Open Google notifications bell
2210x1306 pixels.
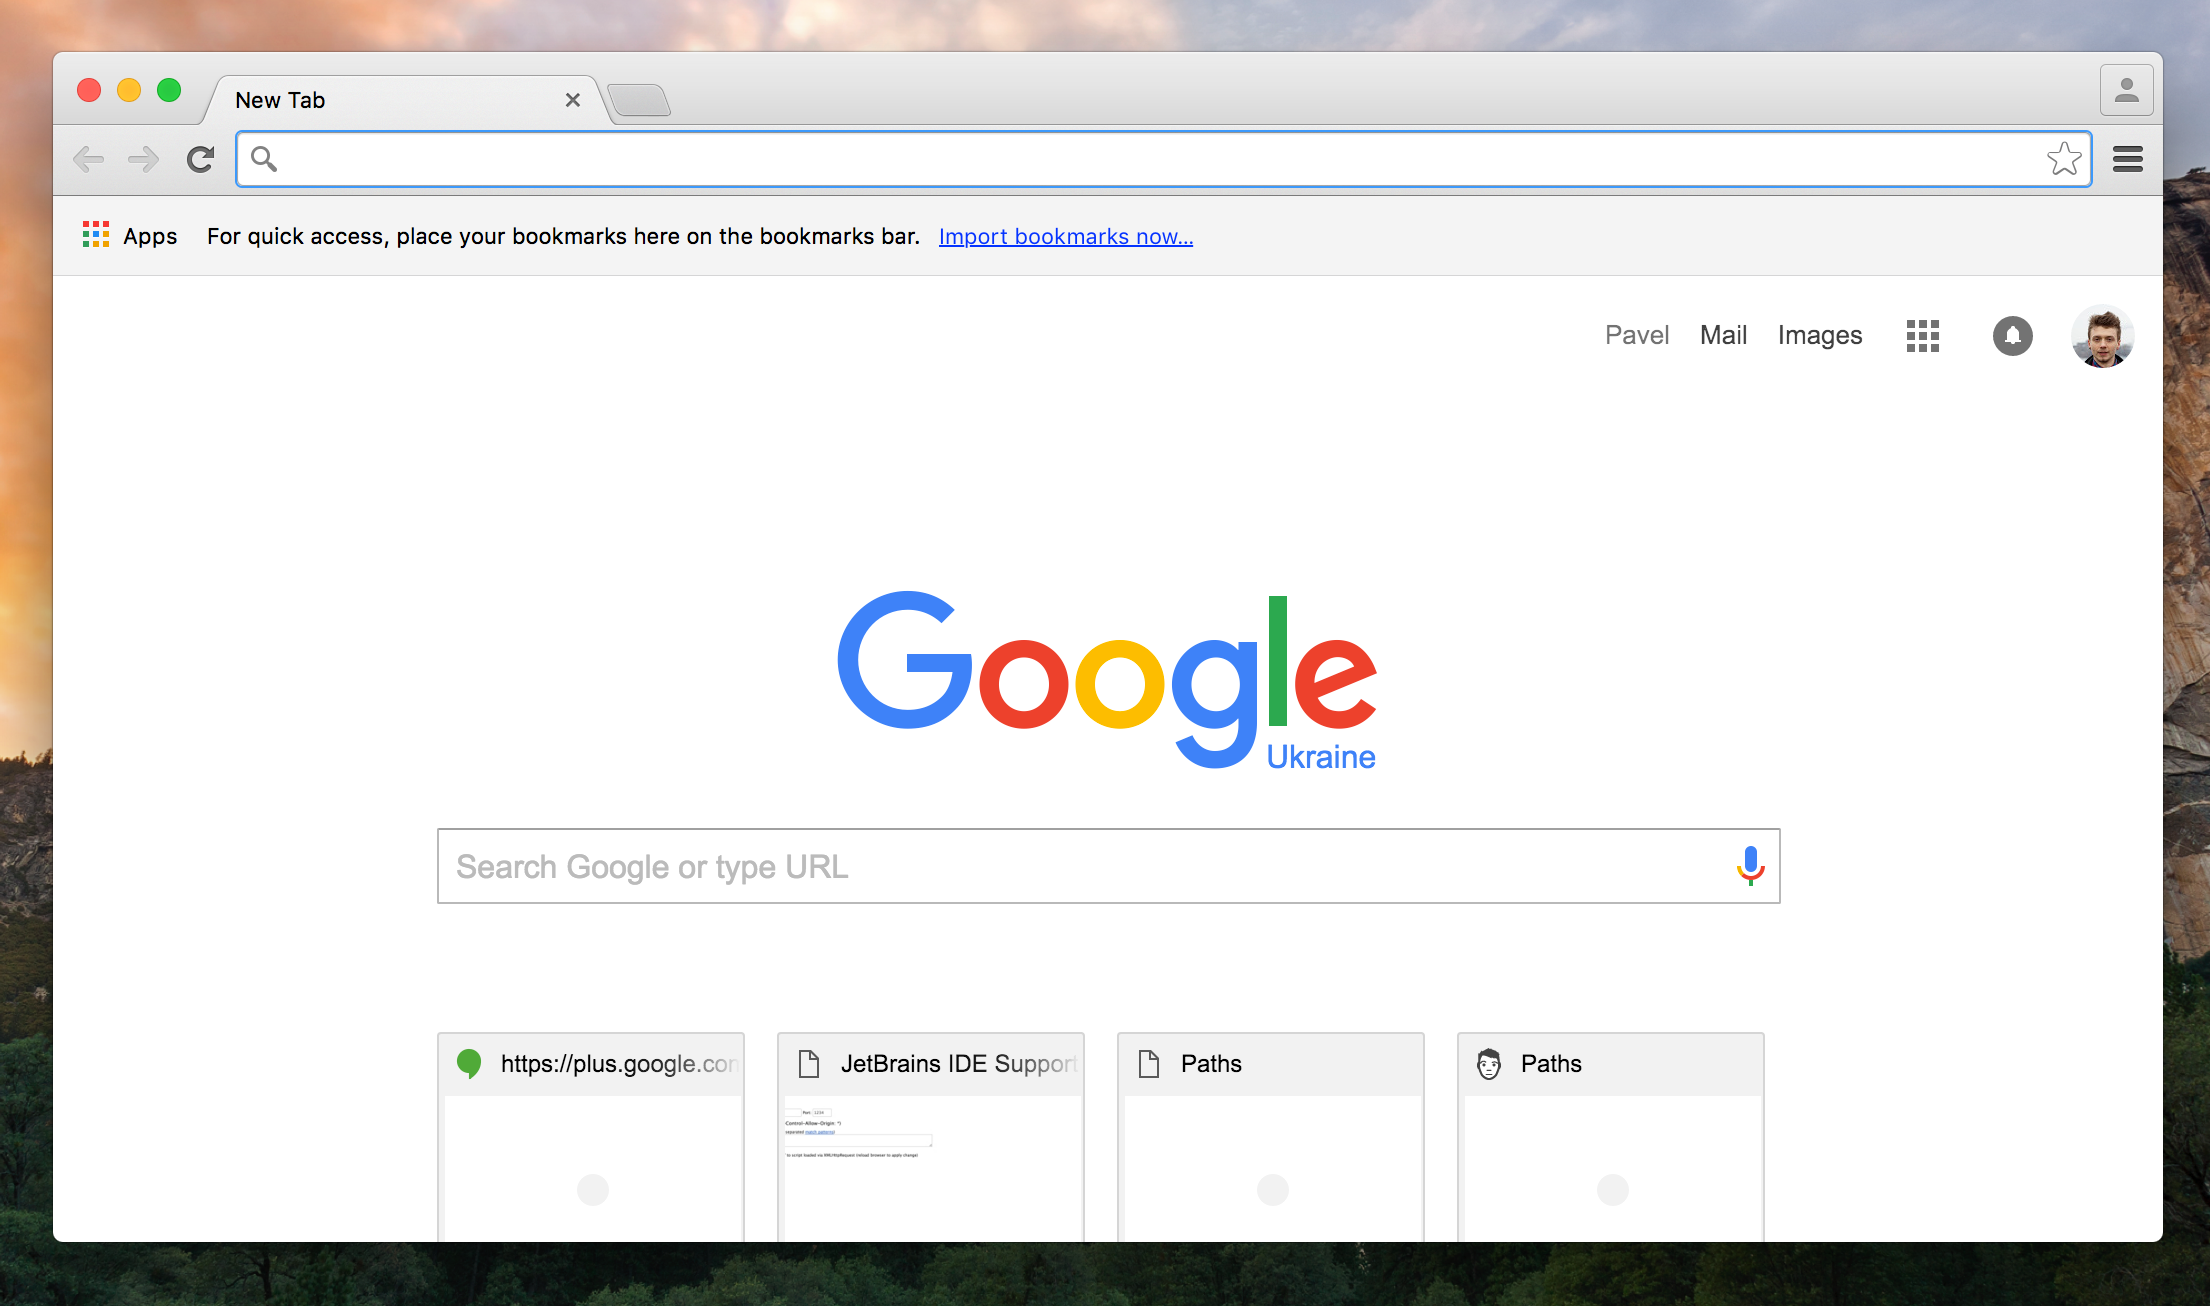[2013, 336]
